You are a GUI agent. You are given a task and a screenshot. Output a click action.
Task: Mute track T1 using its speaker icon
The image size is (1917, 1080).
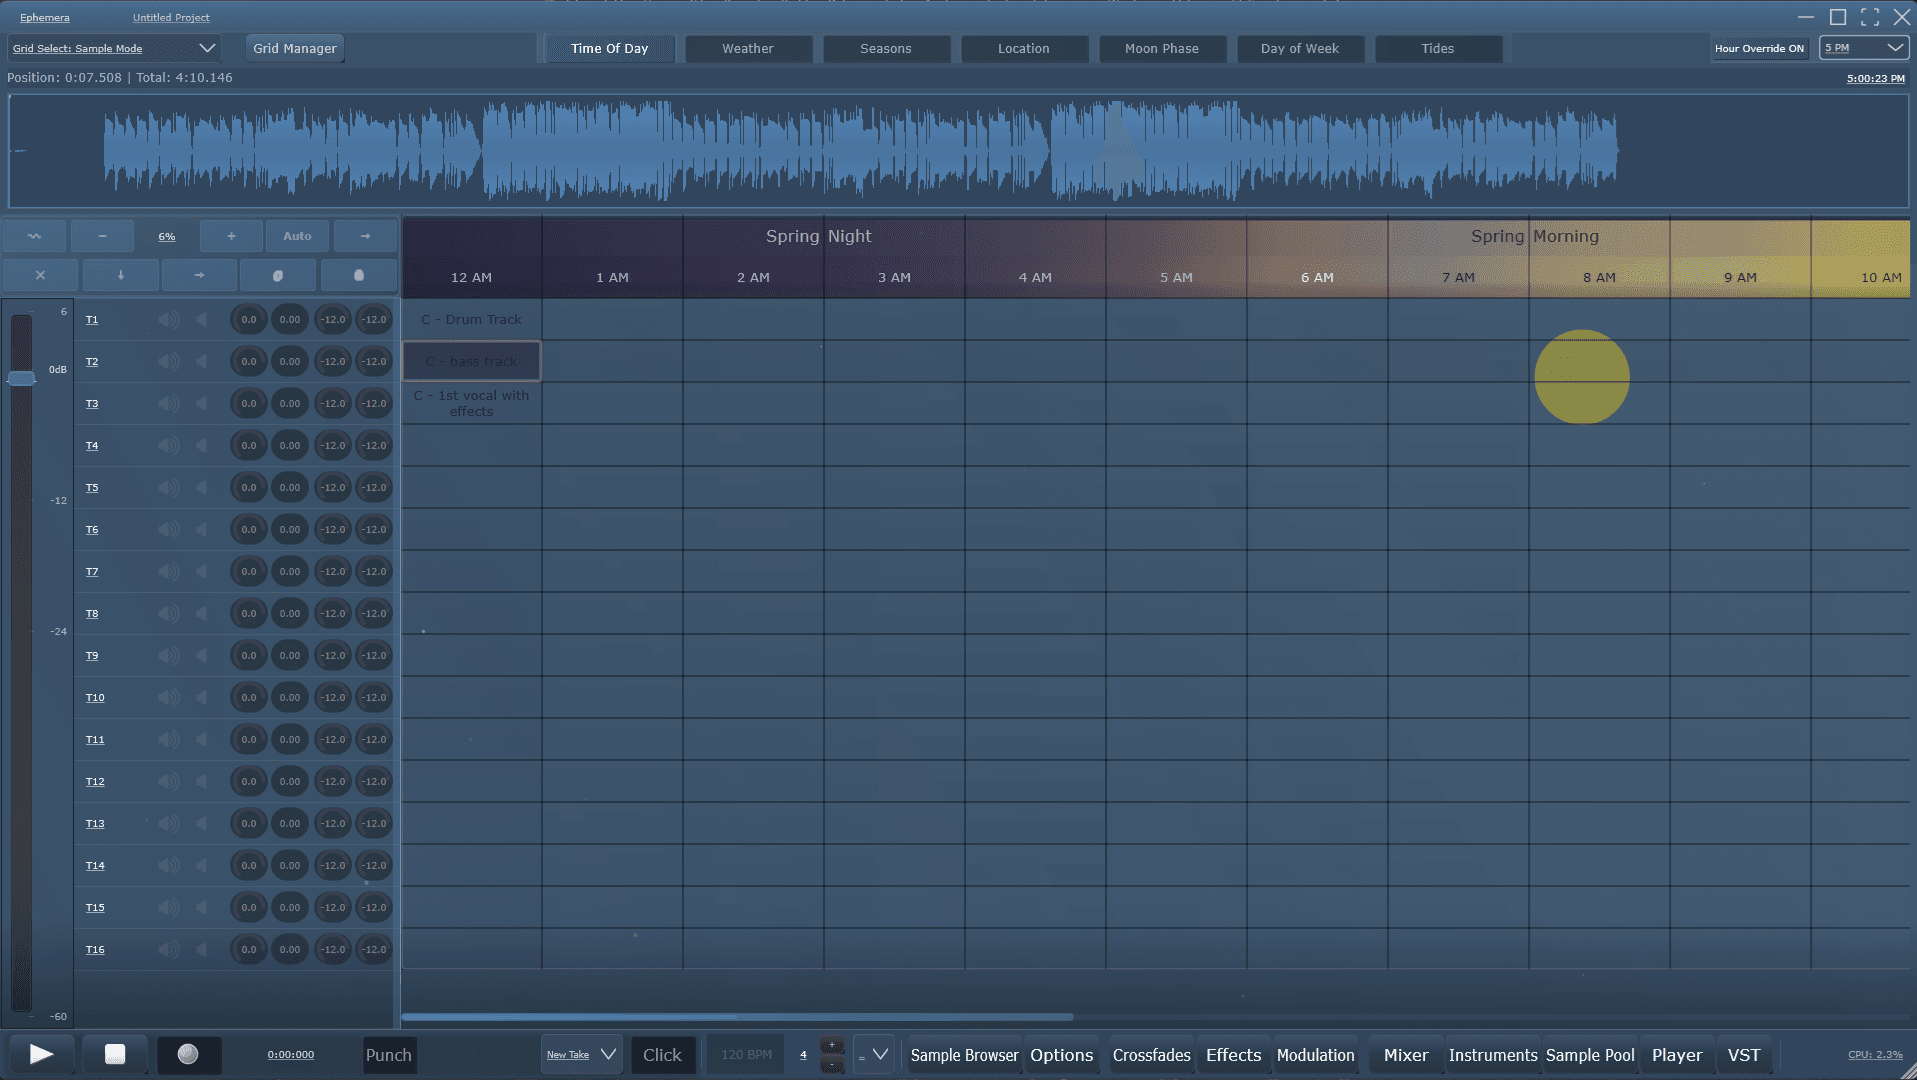(169, 320)
